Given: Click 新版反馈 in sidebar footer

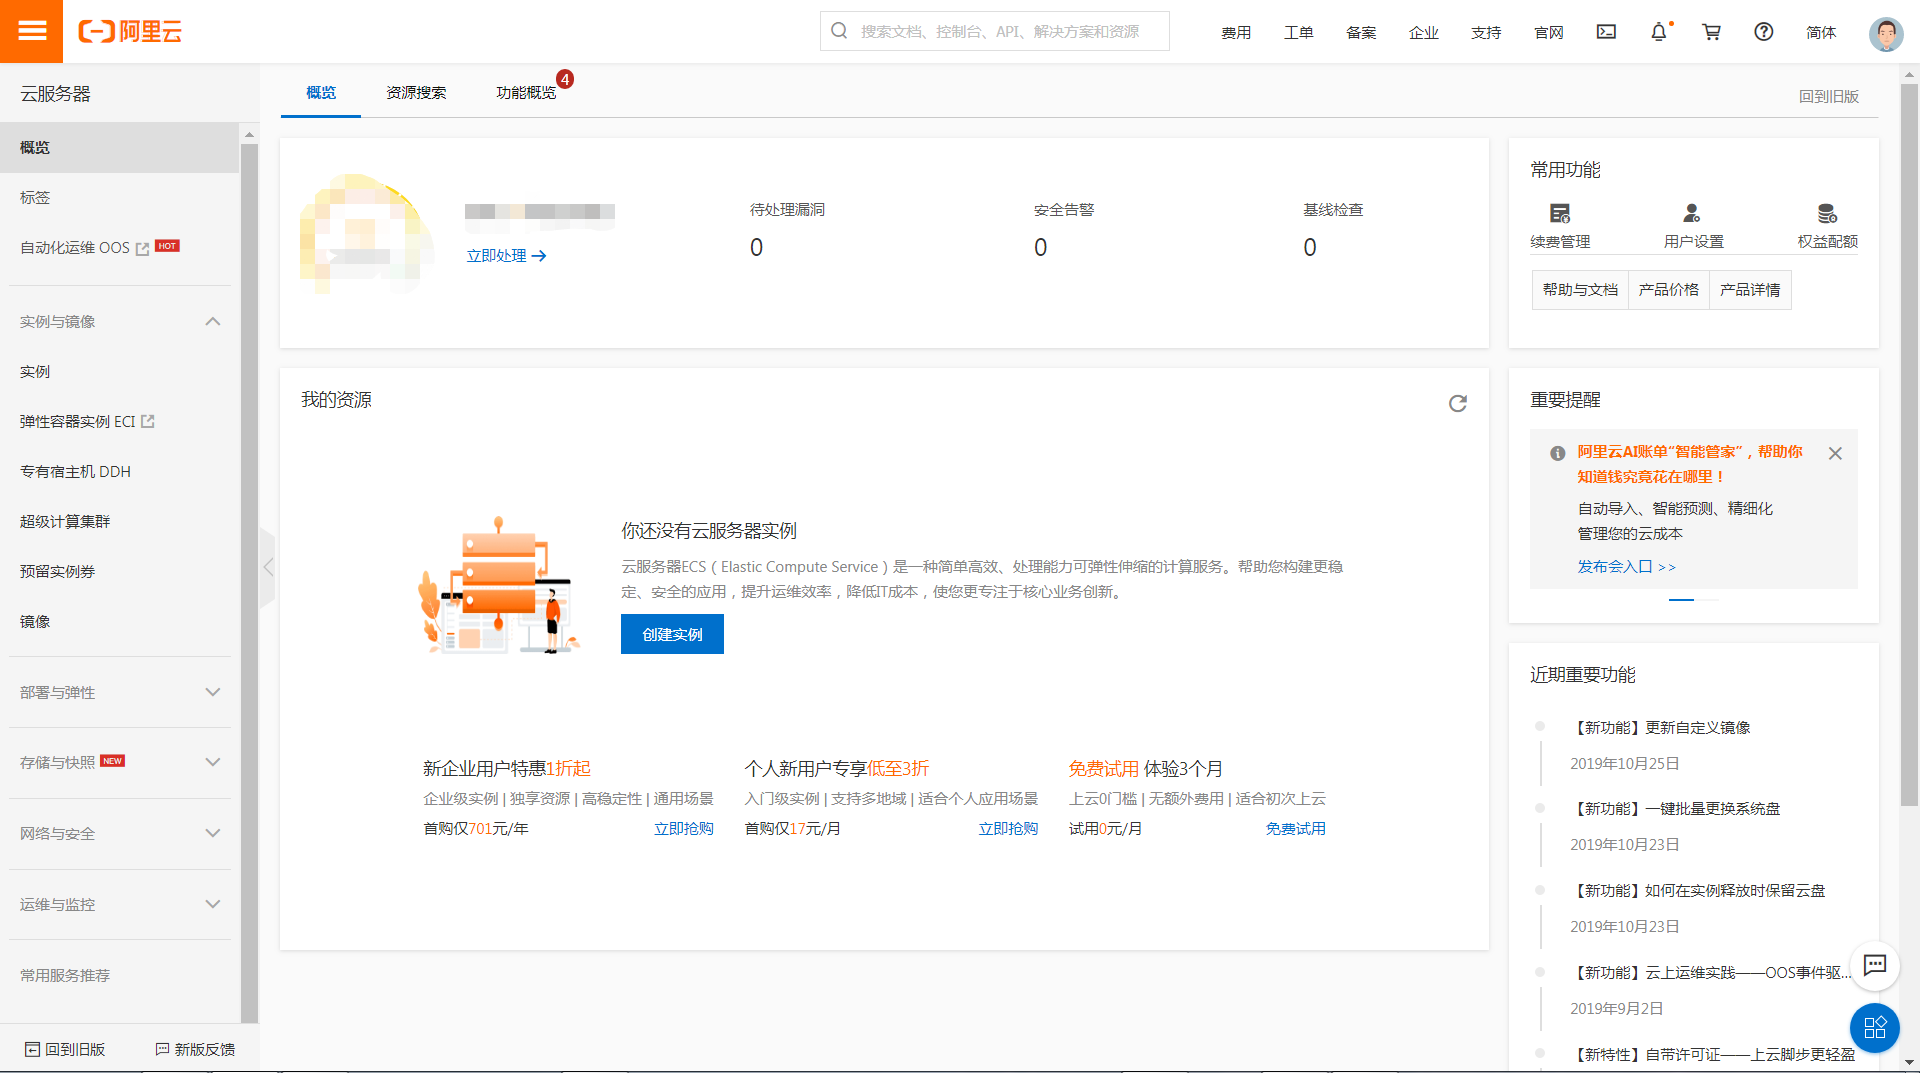Looking at the screenshot, I should pyautogui.click(x=195, y=1049).
